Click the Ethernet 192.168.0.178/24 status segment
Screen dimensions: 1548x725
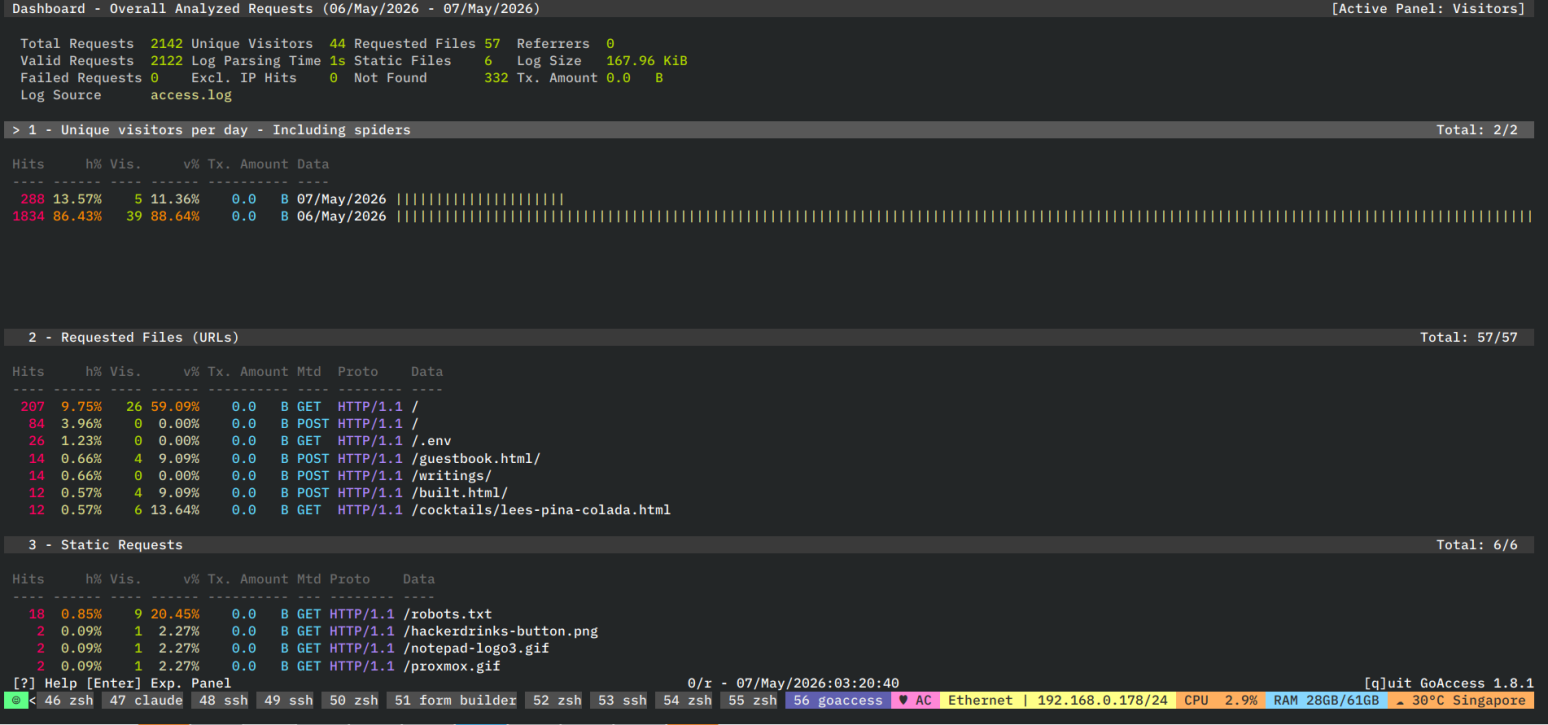pyautogui.click(x=1058, y=701)
